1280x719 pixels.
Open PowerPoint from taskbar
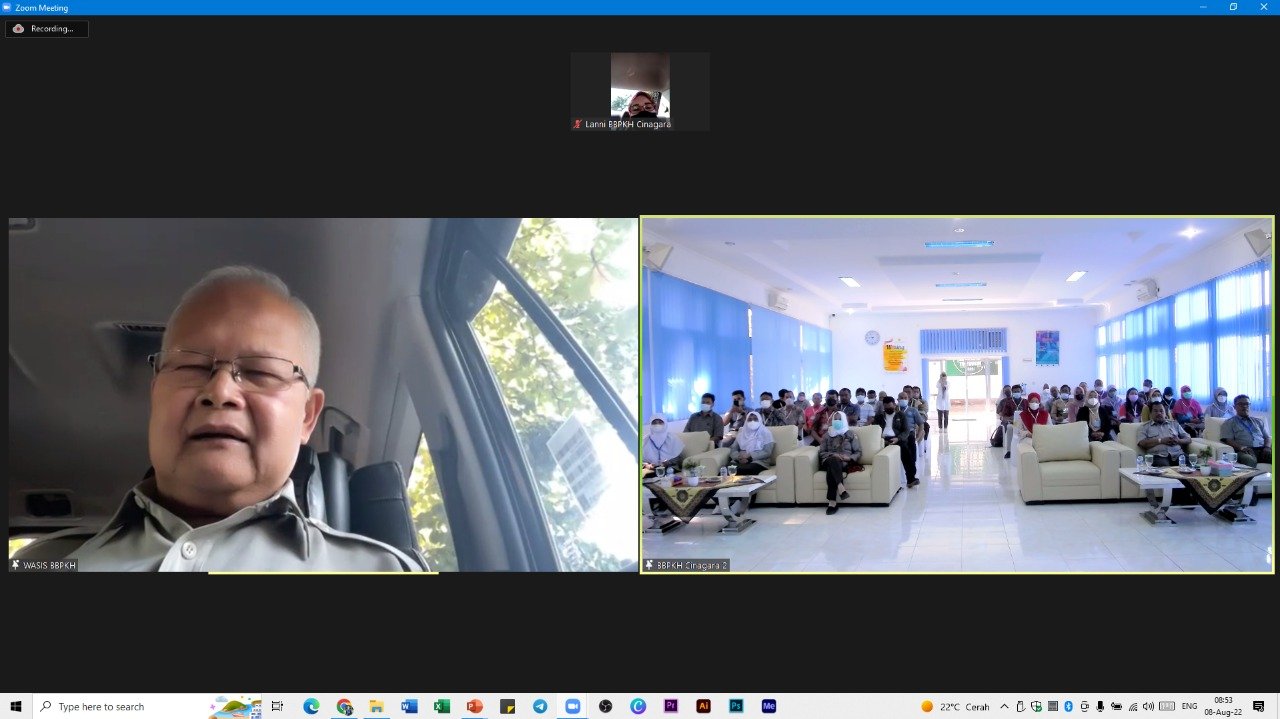point(475,706)
